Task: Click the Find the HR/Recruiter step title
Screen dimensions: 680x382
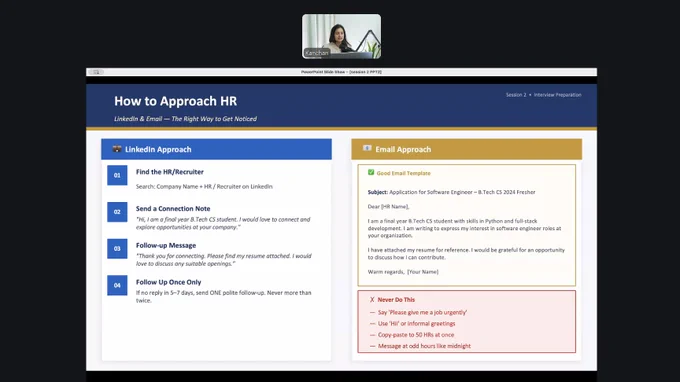Action: (170, 172)
